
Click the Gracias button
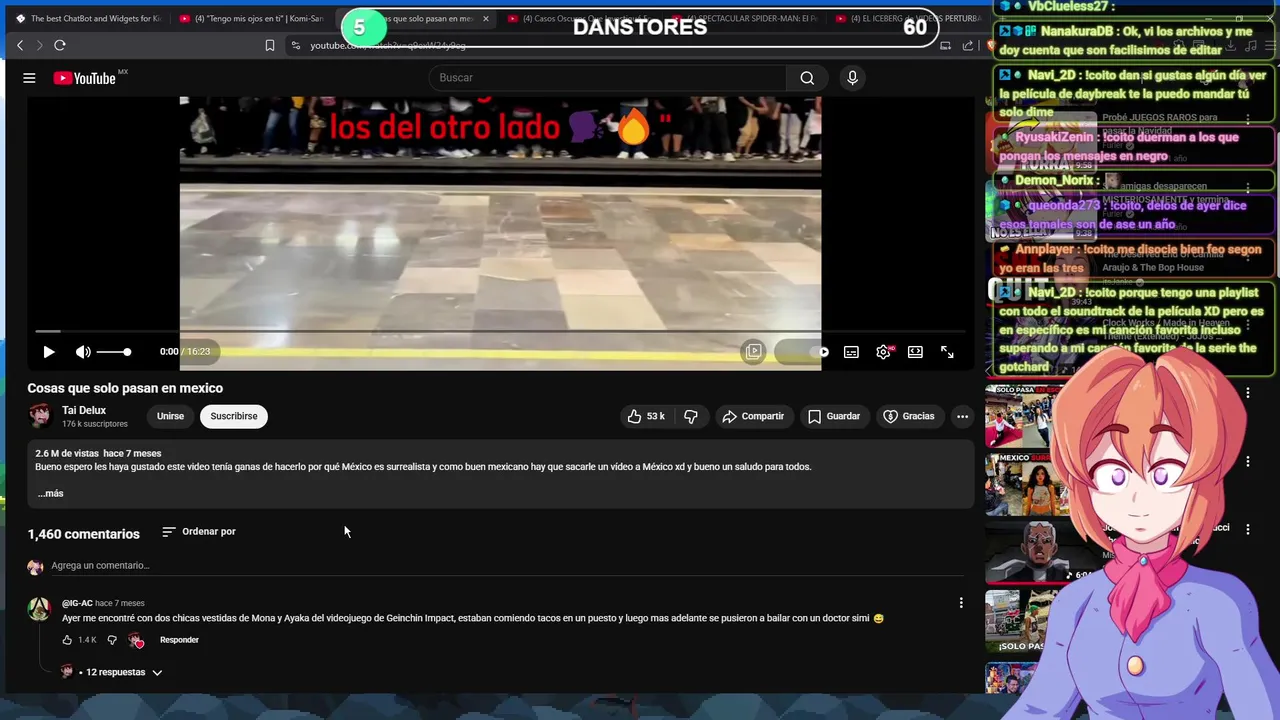click(909, 416)
